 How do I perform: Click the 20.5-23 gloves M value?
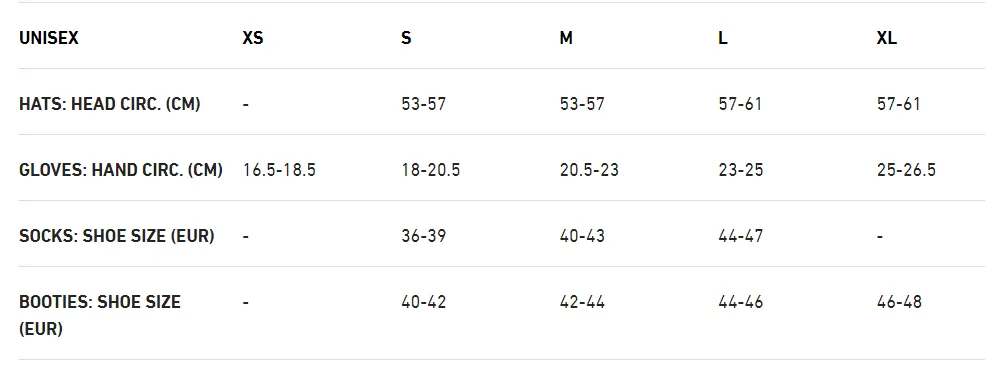(x=589, y=170)
